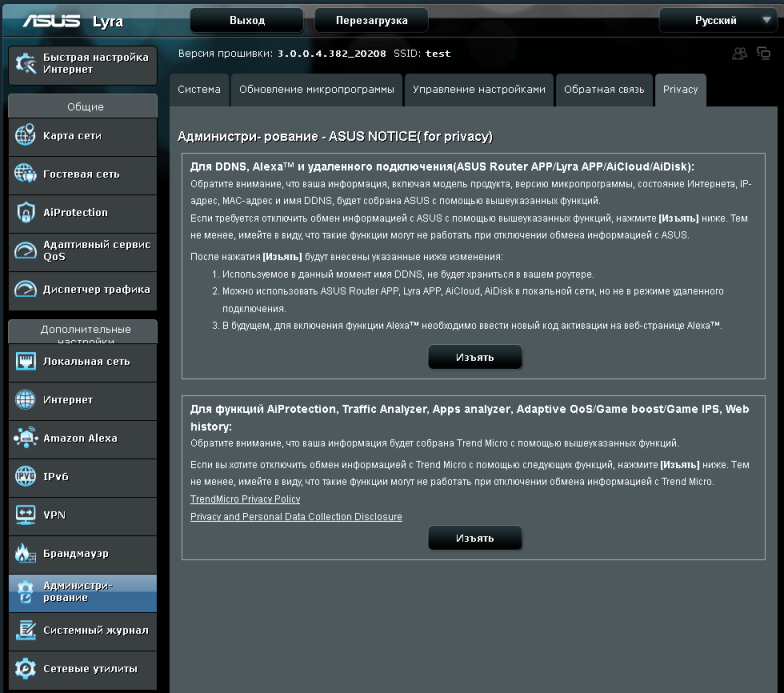784x693 pixels.
Task: Open the Диспетчер трафика menu label
Action: pyautogui.click(x=96, y=289)
